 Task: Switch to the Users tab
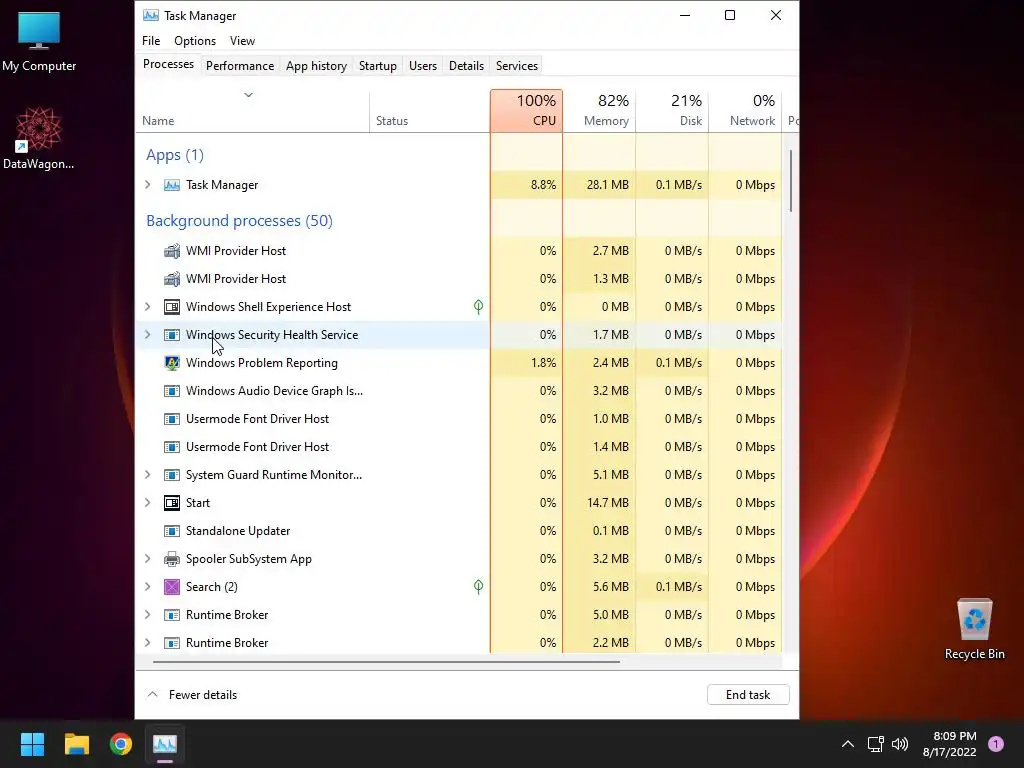[423, 66]
